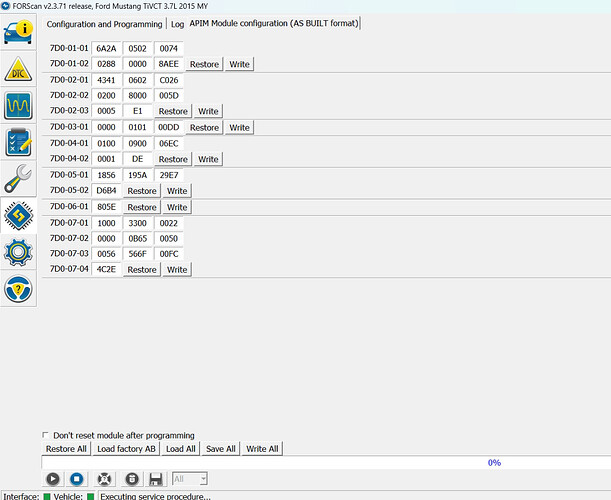Edit field DE in row 7D0-04-02
Viewport: 611px width, 500px height.
(x=138, y=159)
